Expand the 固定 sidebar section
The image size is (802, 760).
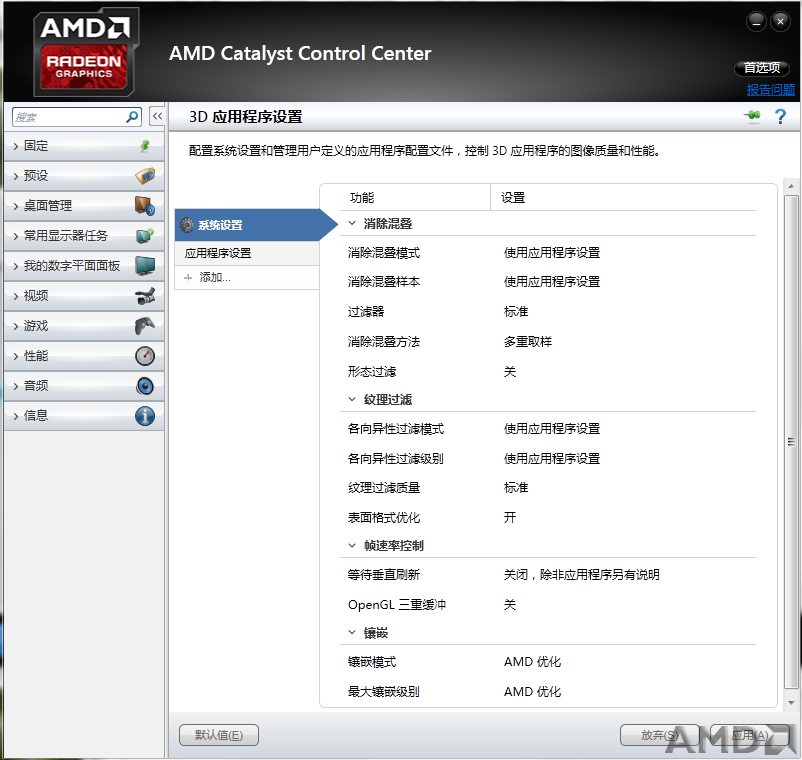pyautogui.click(x=84, y=146)
